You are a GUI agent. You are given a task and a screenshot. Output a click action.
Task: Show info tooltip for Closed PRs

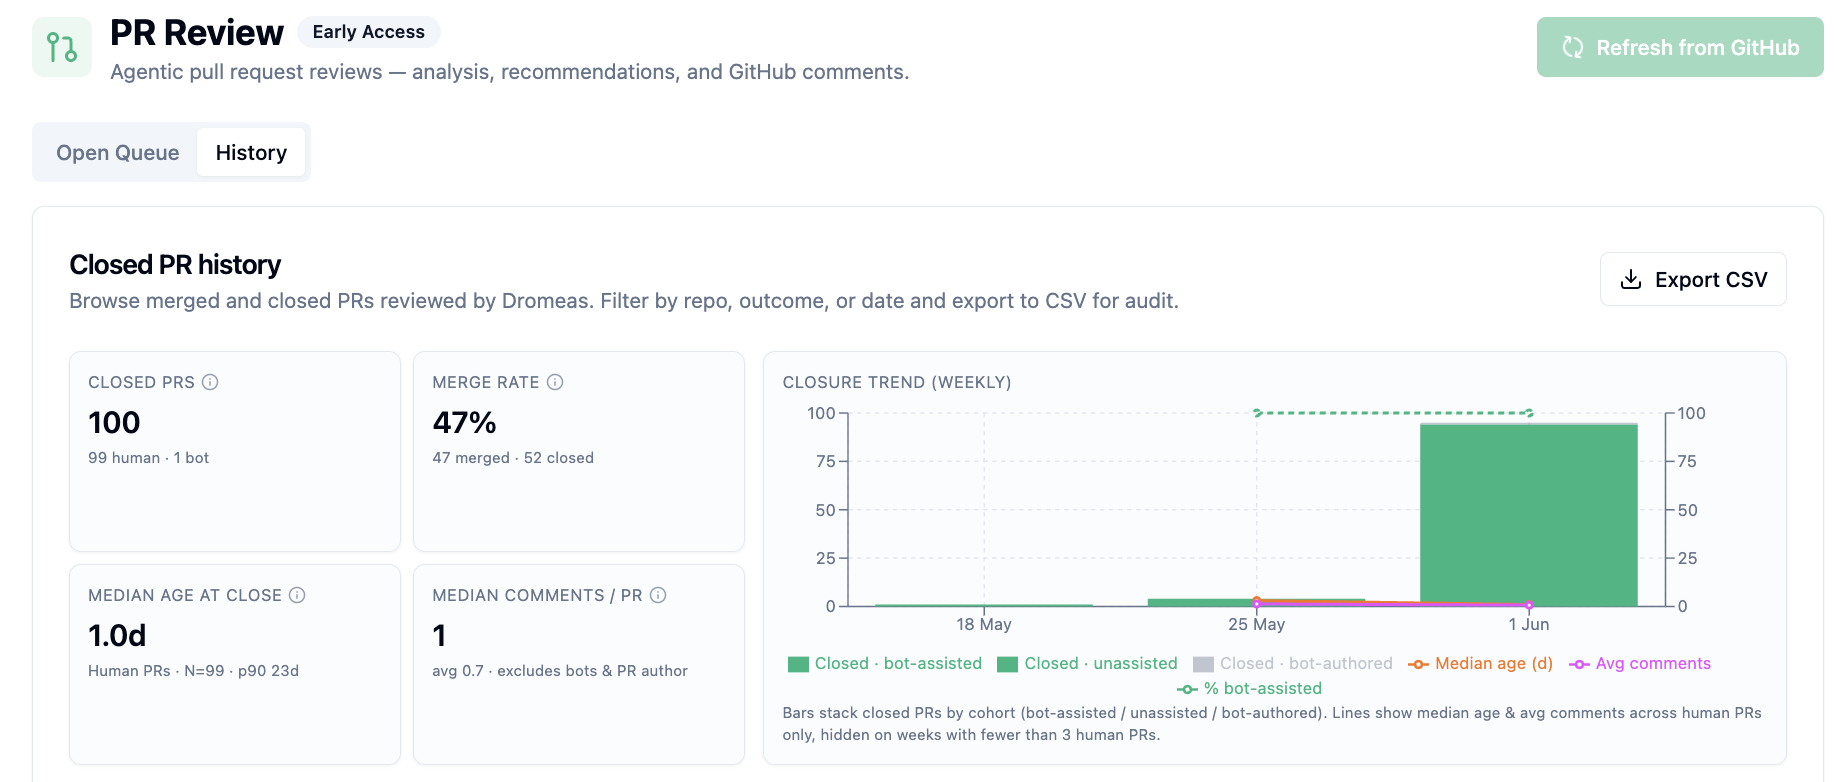210,382
